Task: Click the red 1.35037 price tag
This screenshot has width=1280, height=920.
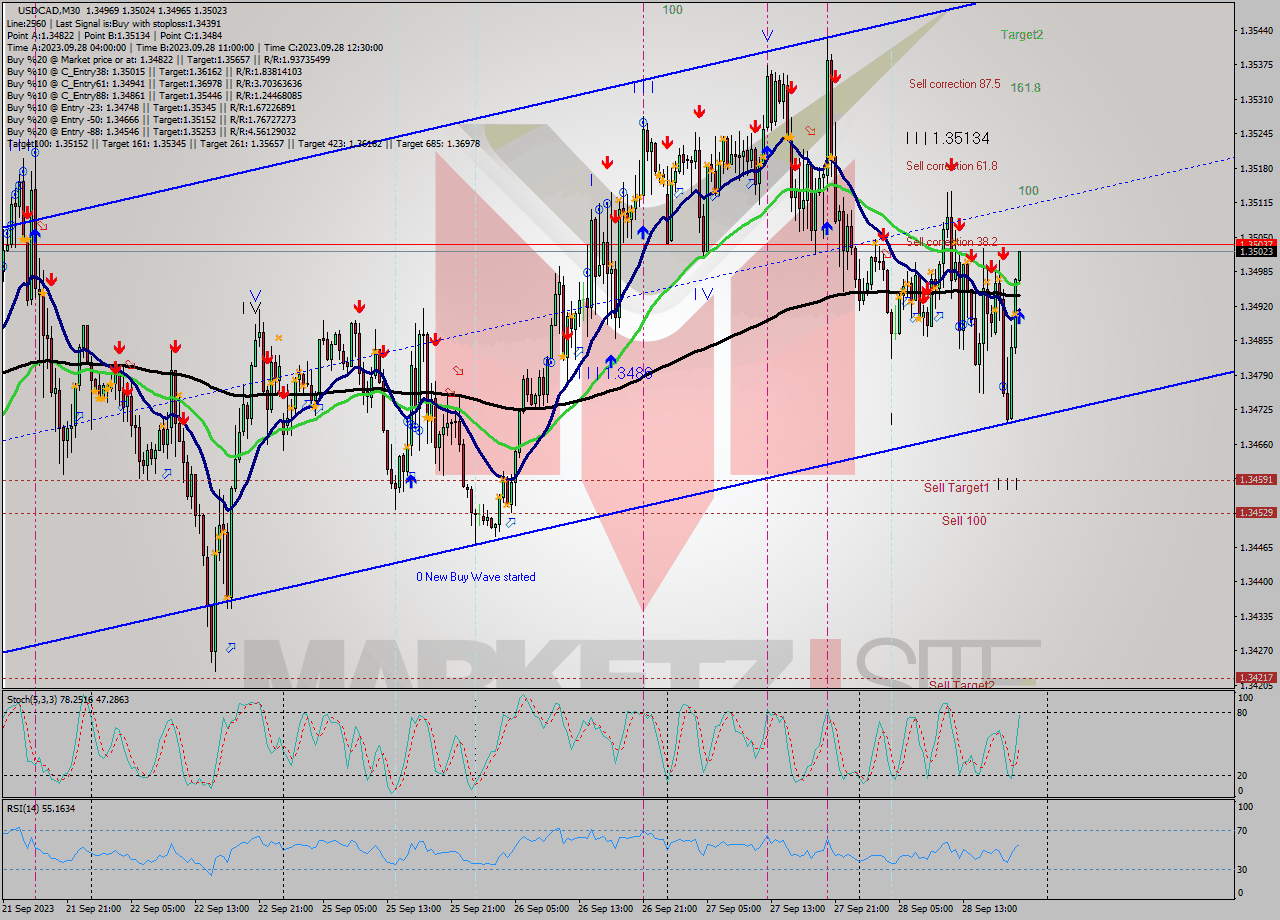Action: 1256,243
